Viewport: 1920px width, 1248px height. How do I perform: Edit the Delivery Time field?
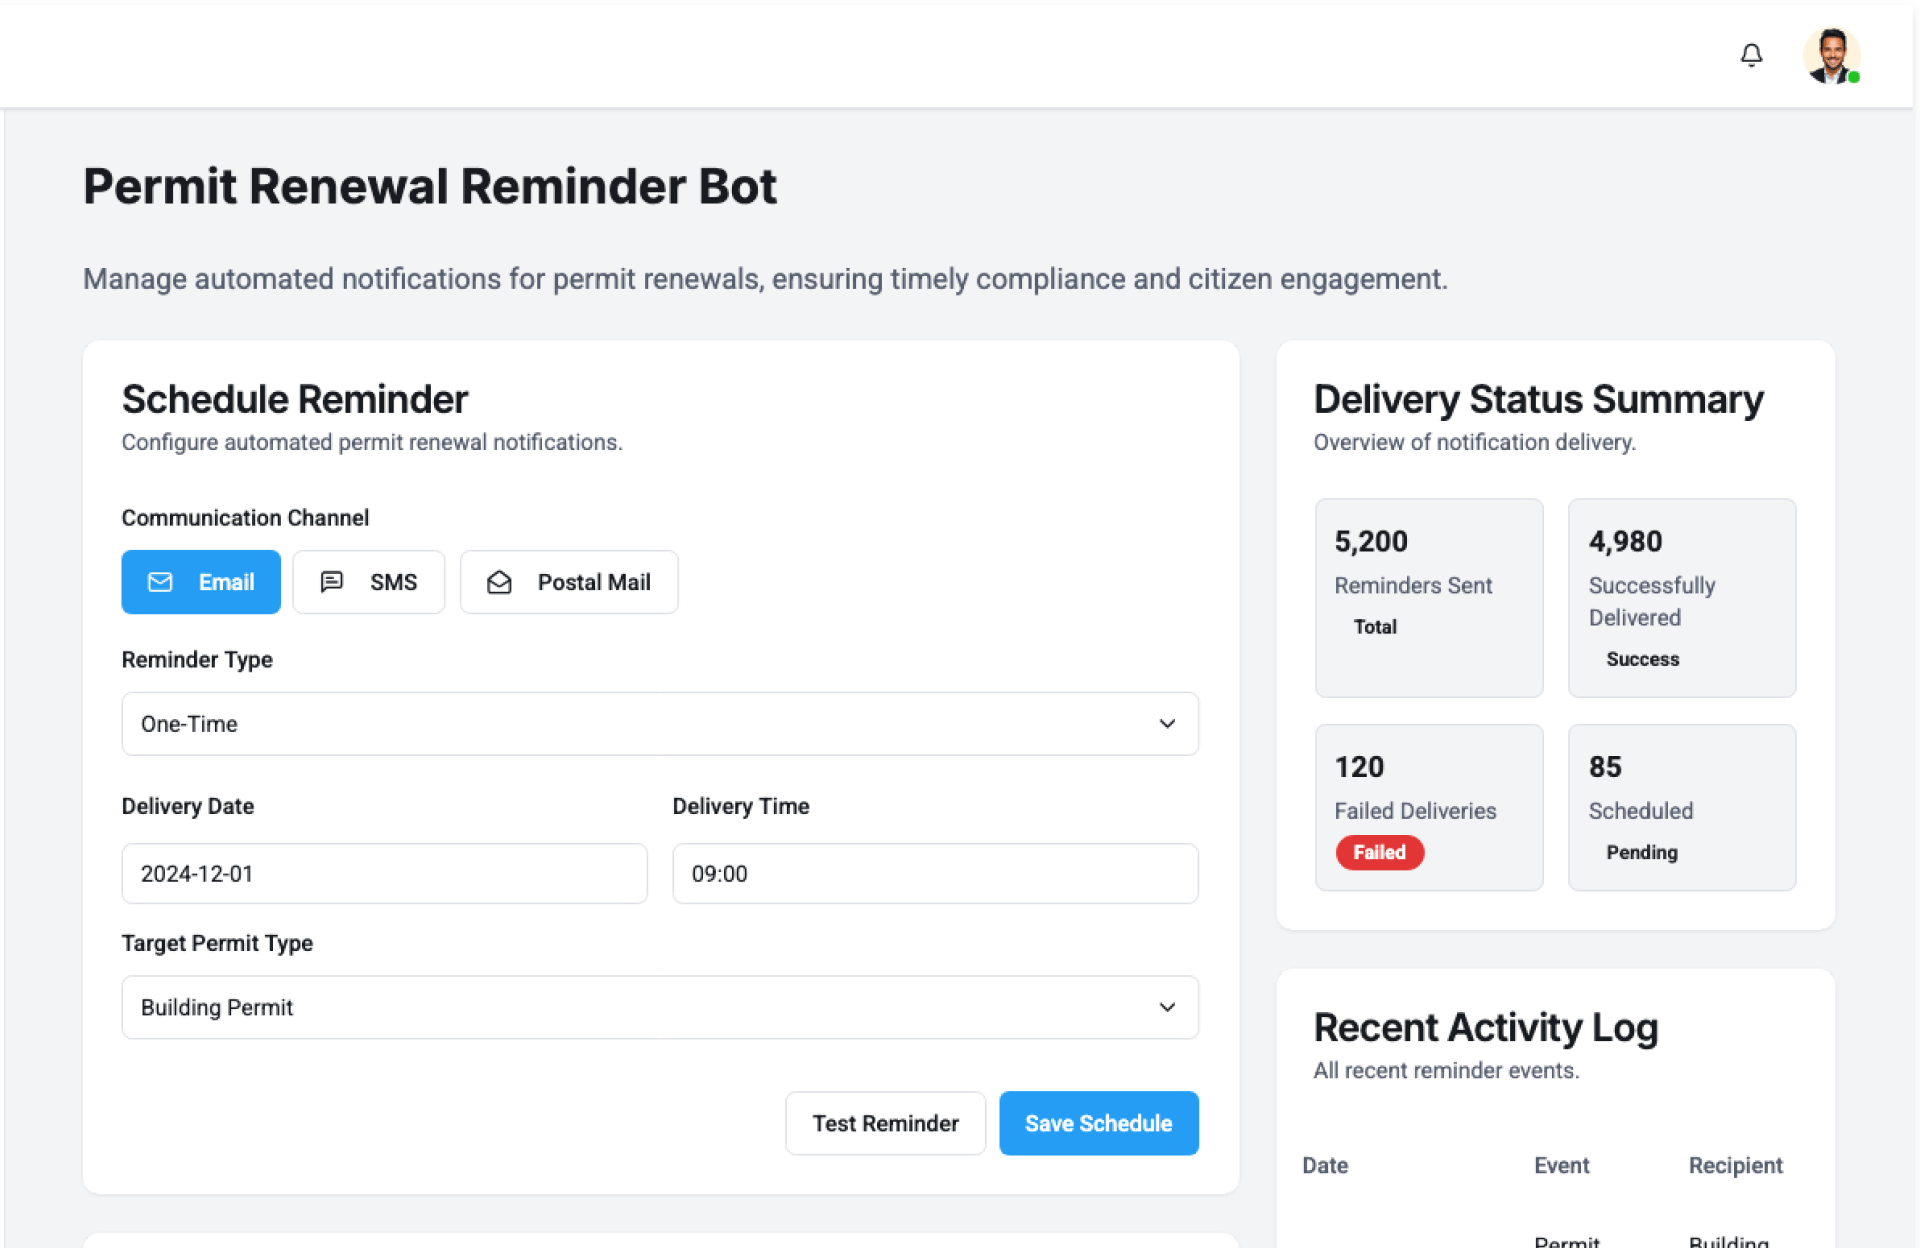click(934, 874)
